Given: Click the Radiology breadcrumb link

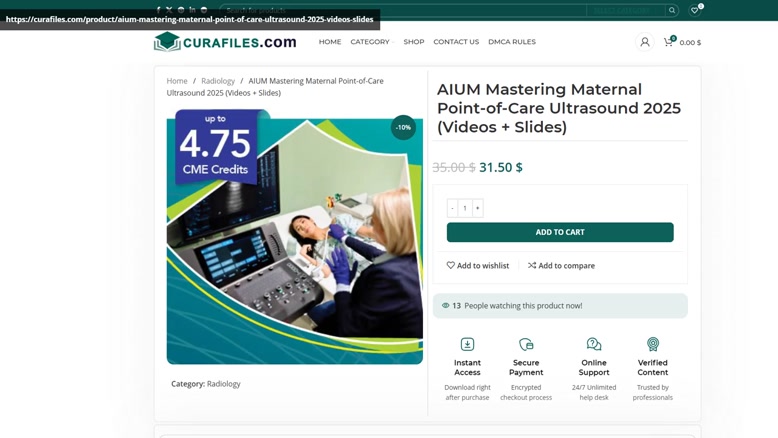Looking at the screenshot, I should click(x=218, y=81).
